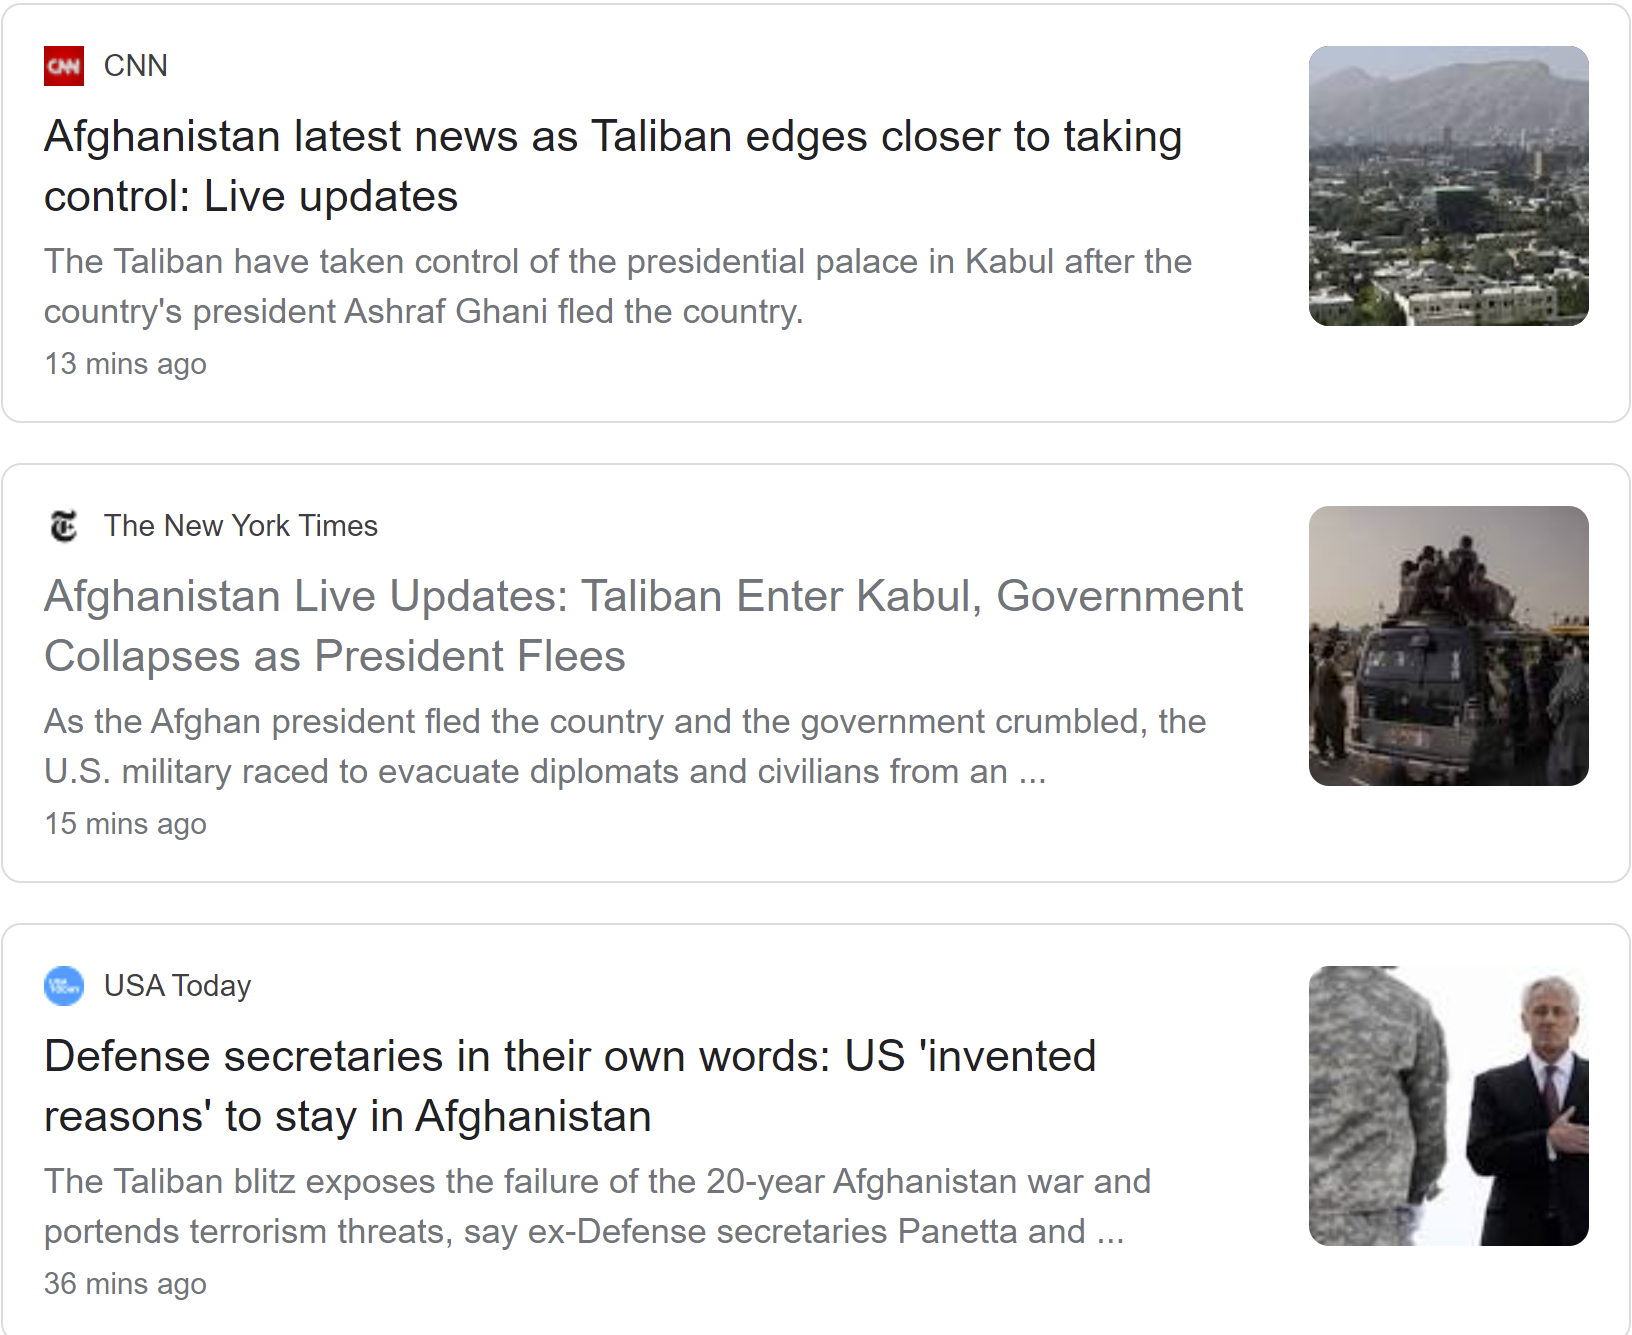Open 'Afghanistan latest news as Taliban edges closer' headline
The height and width of the screenshot is (1335, 1632).
(613, 166)
